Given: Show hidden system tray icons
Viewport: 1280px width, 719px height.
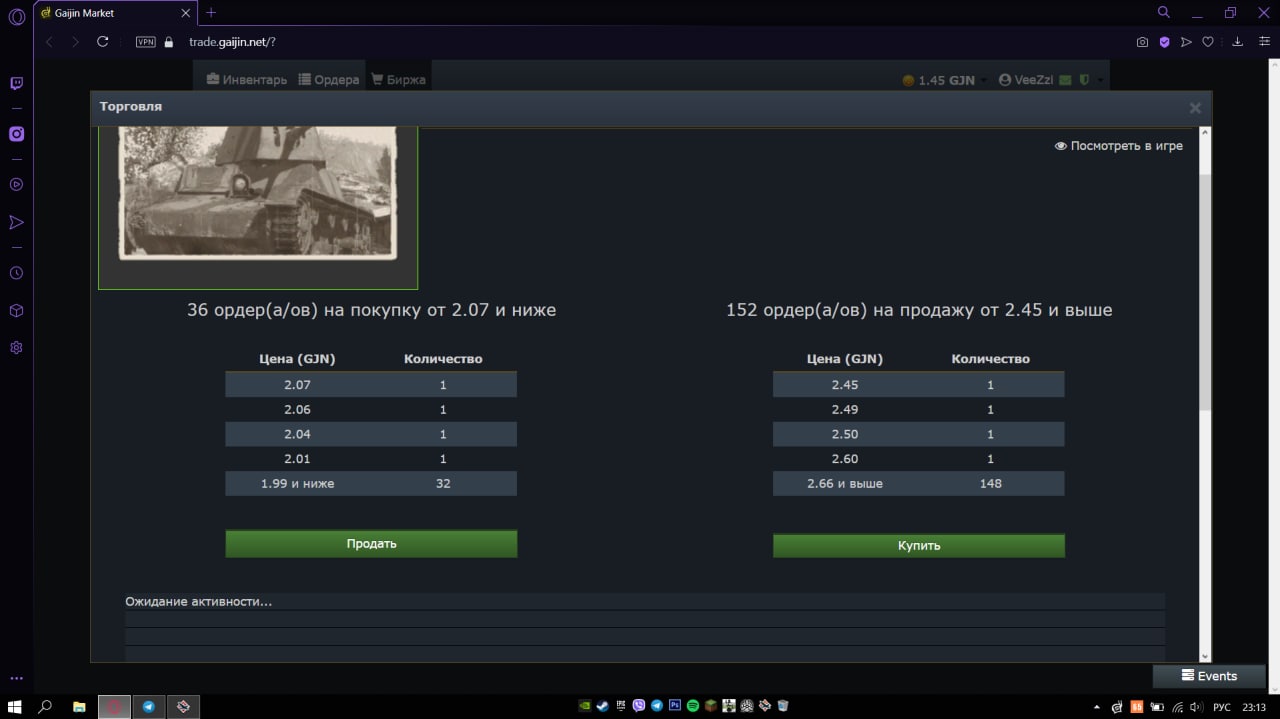Looking at the screenshot, I should (x=1097, y=706).
